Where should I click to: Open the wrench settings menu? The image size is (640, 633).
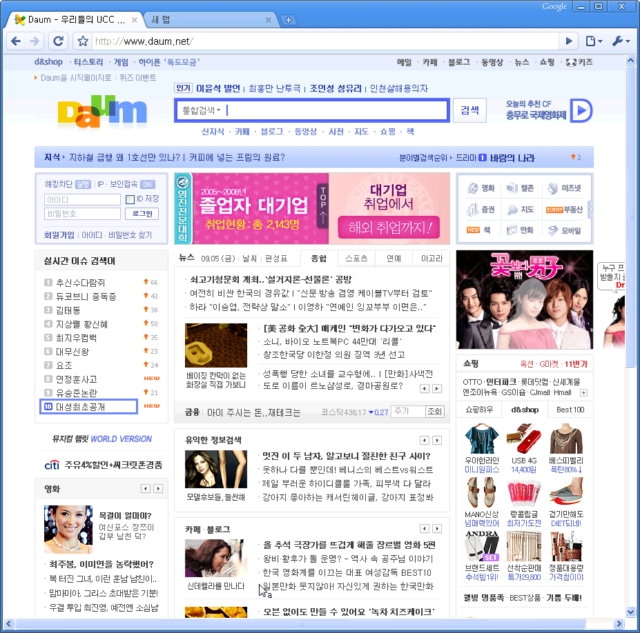[621, 41]
